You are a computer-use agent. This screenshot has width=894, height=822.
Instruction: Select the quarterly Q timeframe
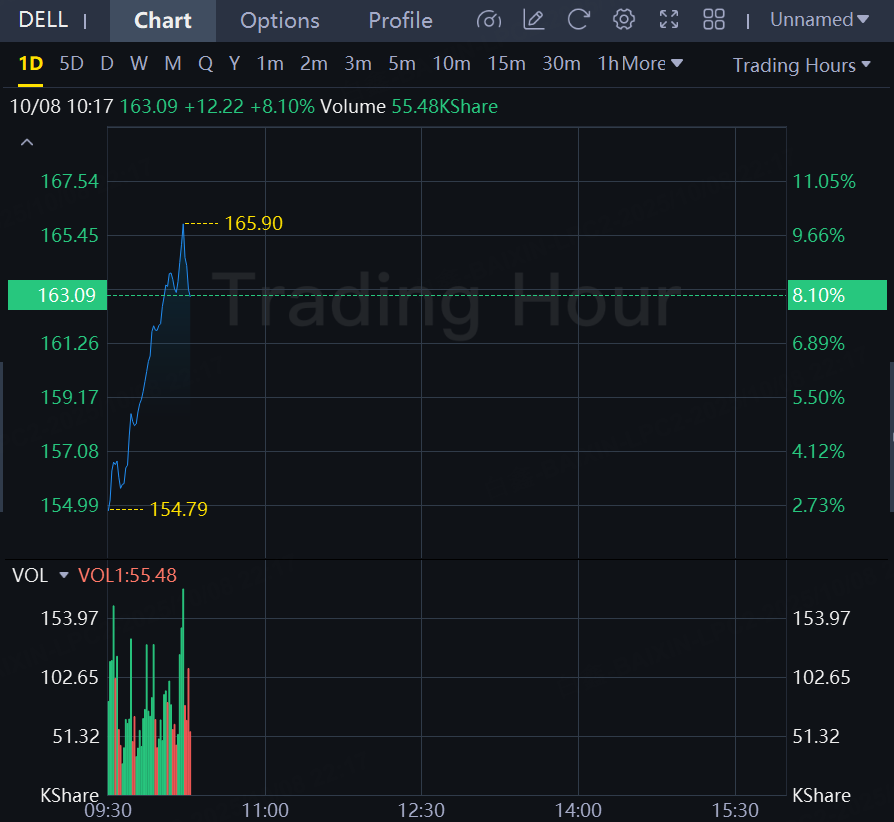(205, 63)
